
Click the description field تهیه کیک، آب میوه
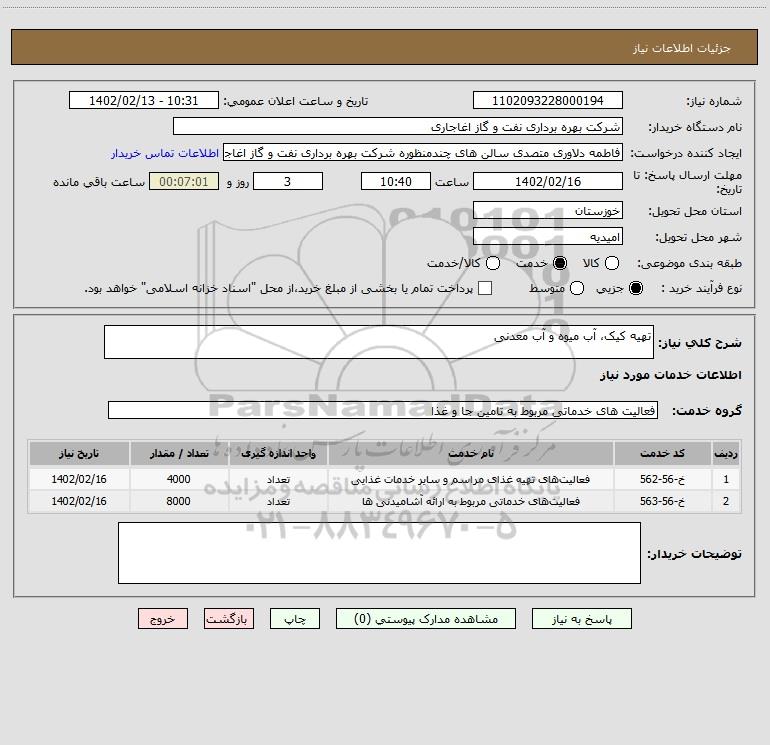tap(379, 342)
